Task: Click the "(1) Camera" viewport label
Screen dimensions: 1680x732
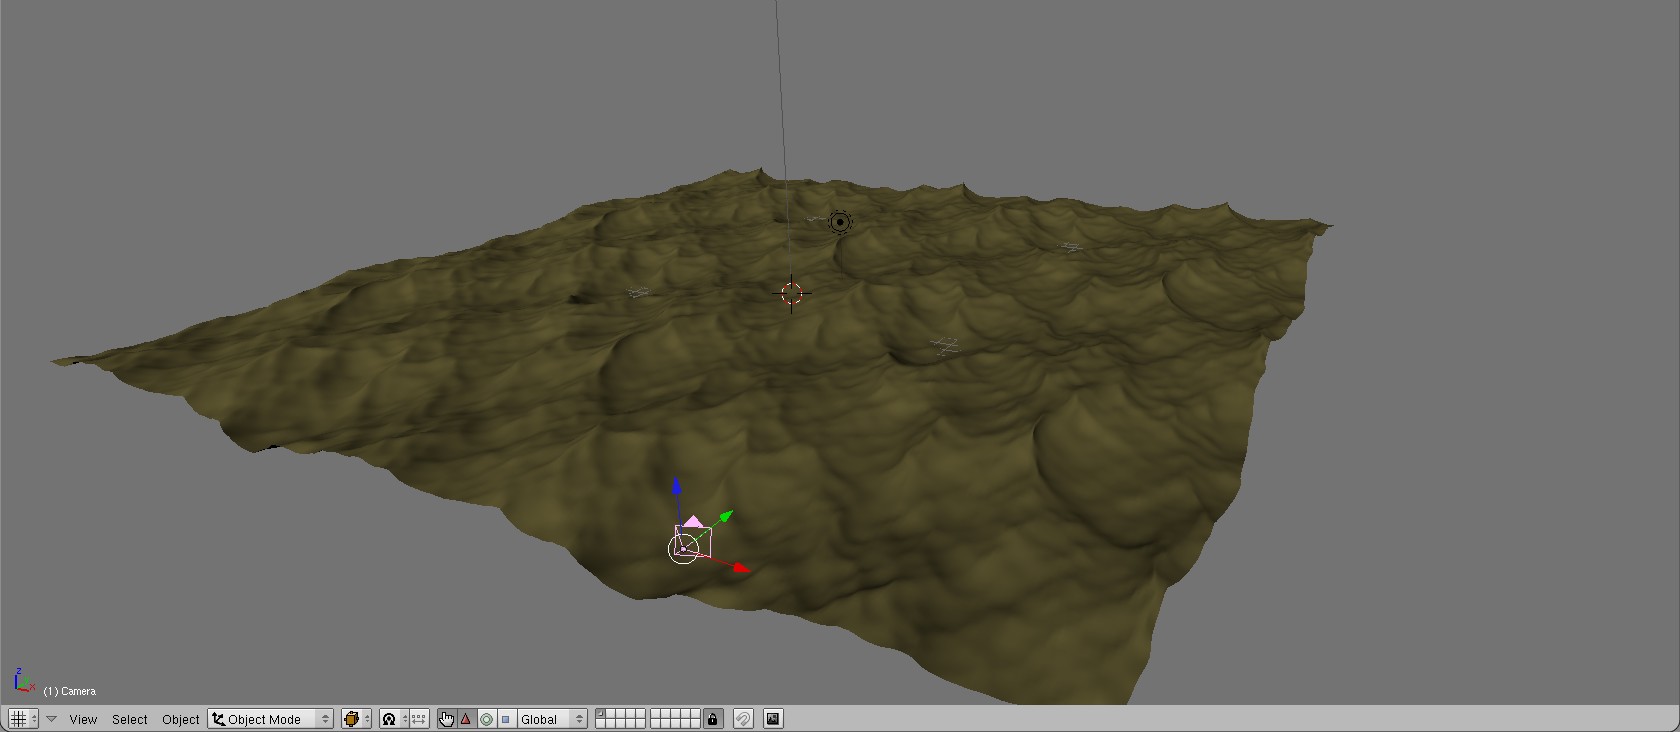Action: (x=69, y=691)
